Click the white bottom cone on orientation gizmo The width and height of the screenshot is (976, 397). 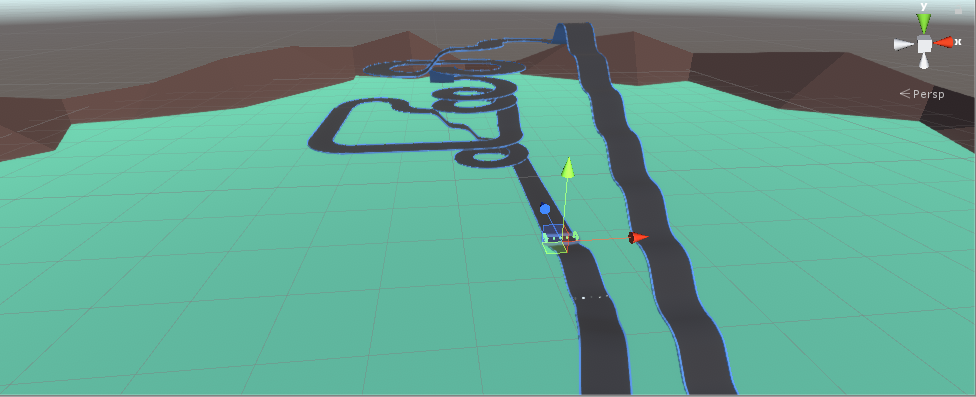[924, 61]
